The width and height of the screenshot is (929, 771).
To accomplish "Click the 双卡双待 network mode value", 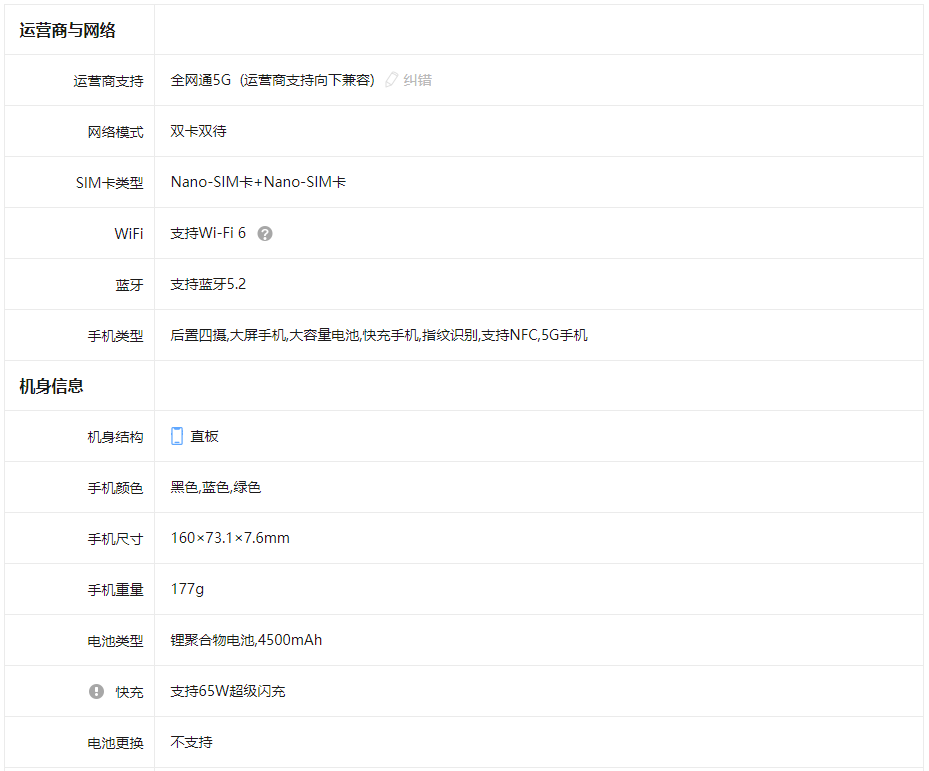I will pyautogui.click(x=197, y=131).
